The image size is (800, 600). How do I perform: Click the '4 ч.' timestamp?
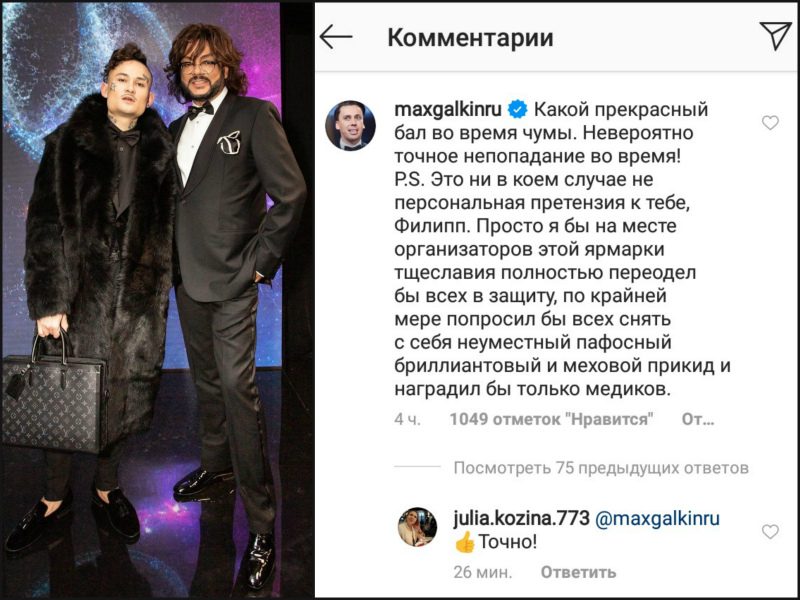(x=408, y=419)
